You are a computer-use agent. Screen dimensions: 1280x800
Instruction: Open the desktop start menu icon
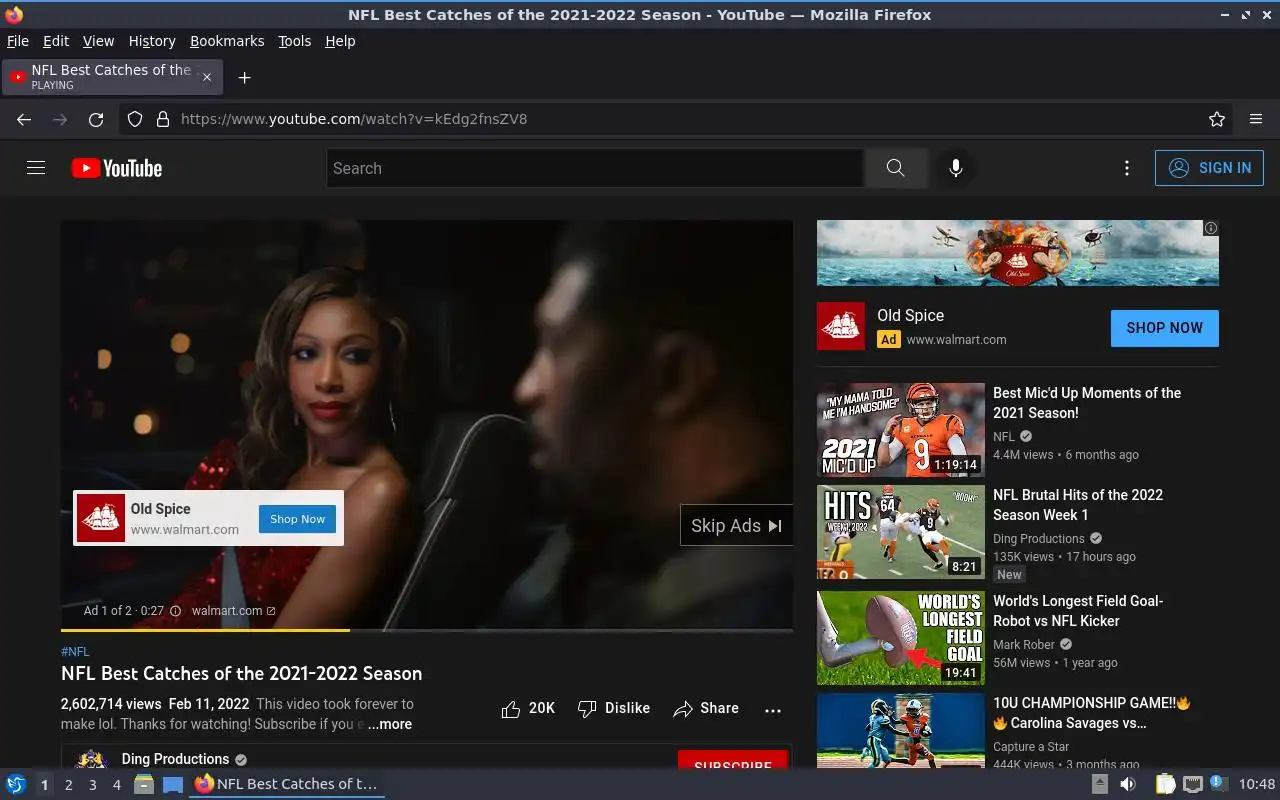[16, 784]
